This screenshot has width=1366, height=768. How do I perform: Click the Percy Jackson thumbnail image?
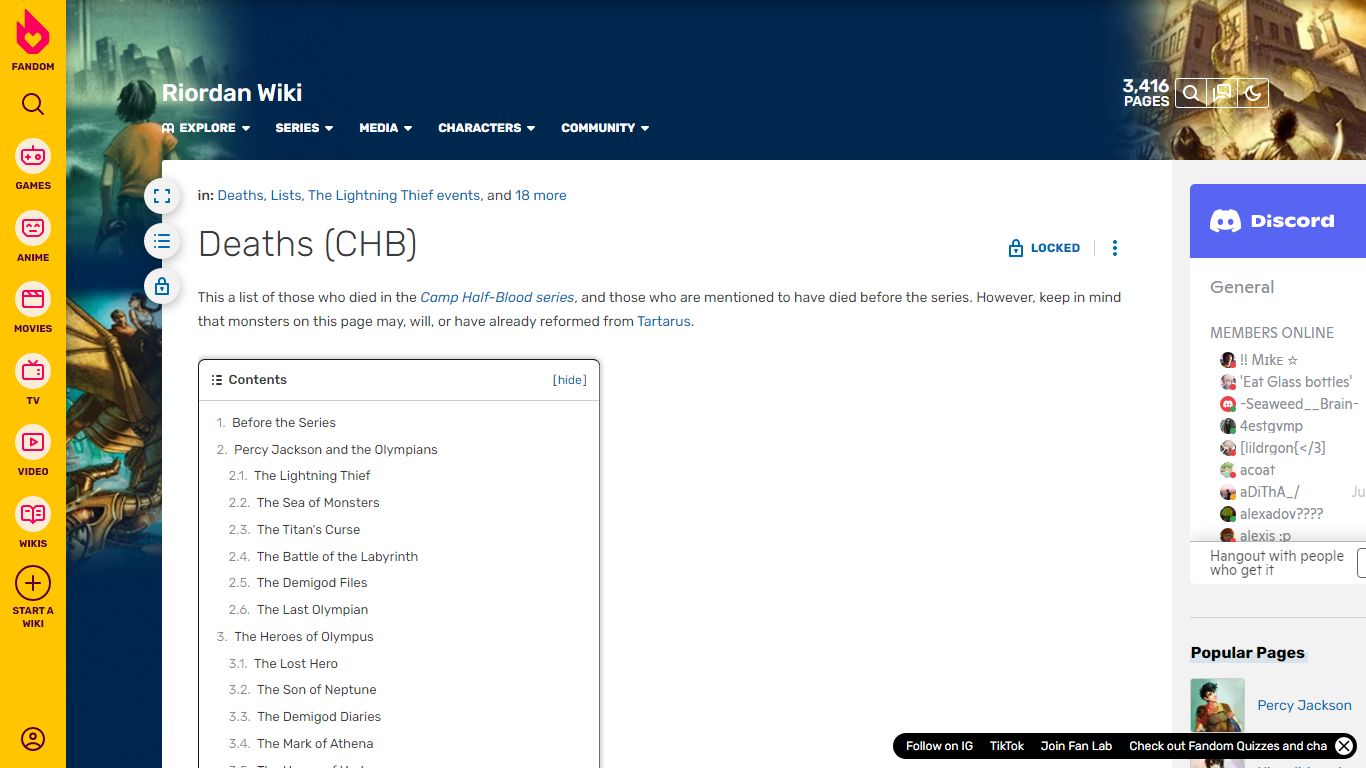1217,705
